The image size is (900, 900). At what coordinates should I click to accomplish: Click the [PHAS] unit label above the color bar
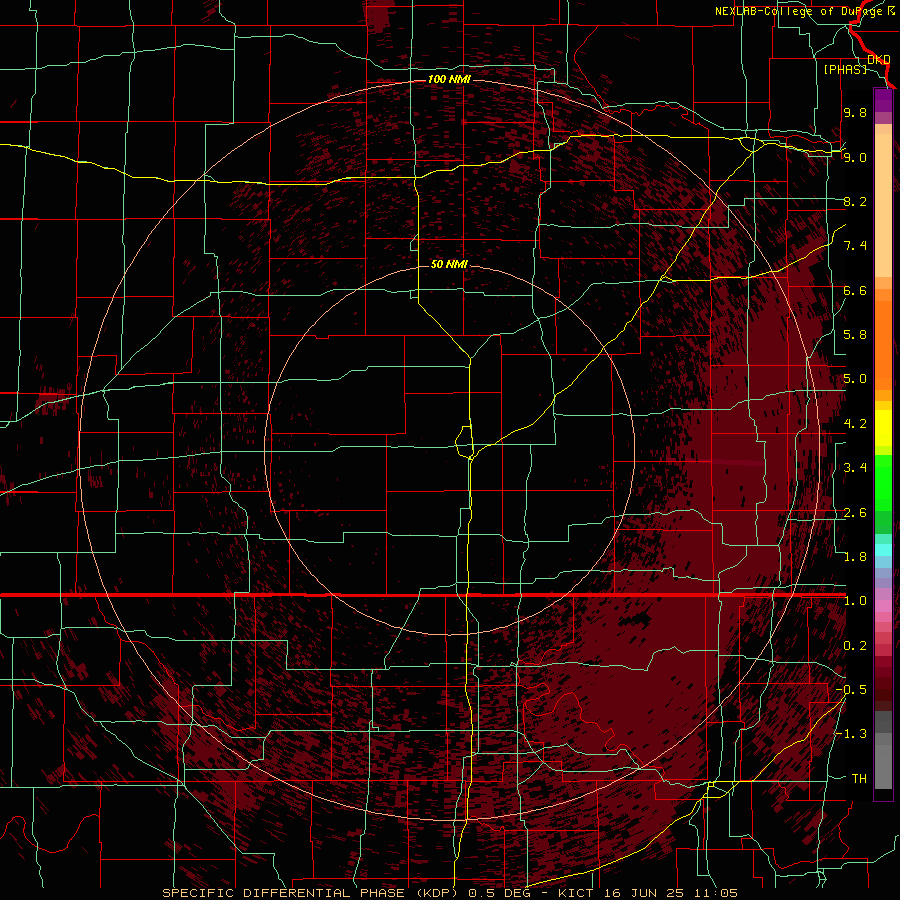845,69
